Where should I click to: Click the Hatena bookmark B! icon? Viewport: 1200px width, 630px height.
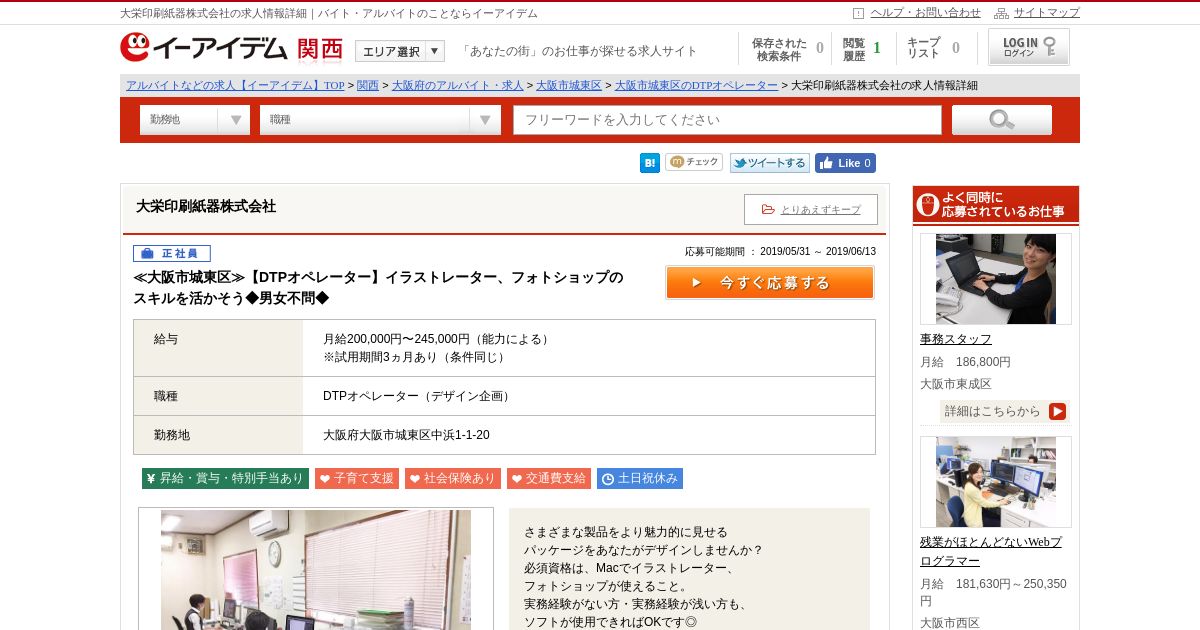point(650,163)
